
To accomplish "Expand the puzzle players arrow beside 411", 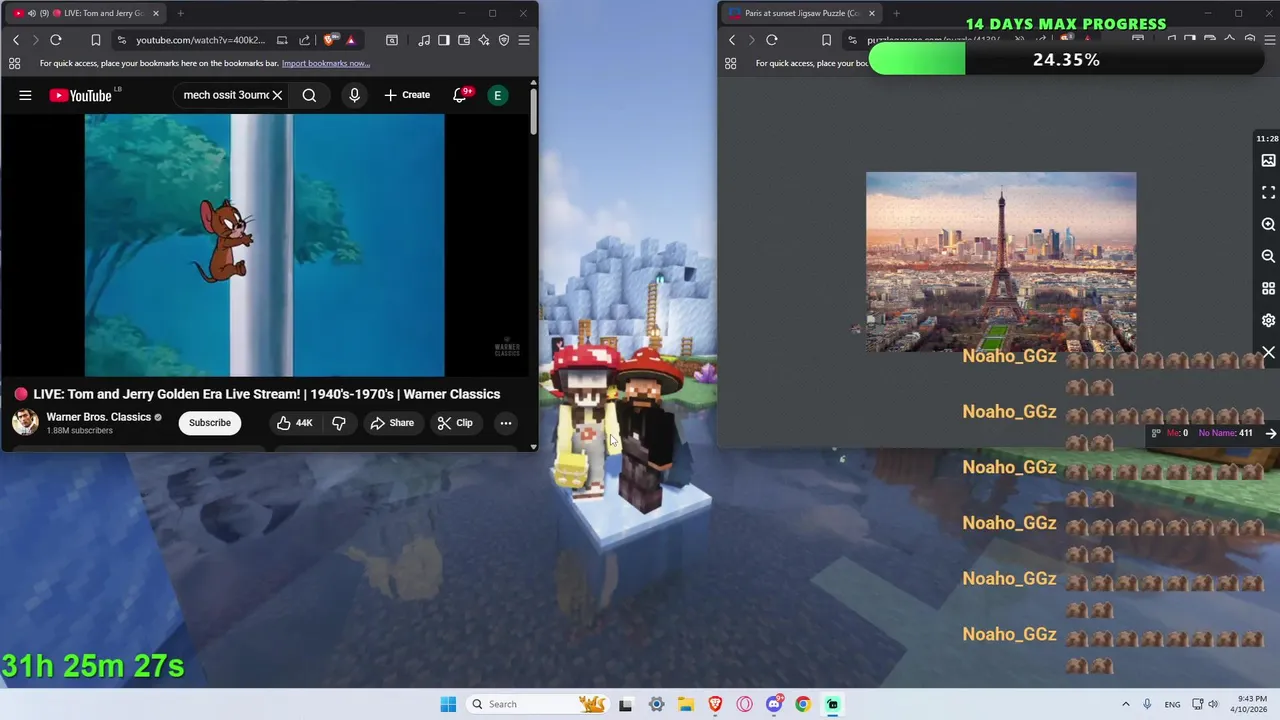I will pos(1270,433).
